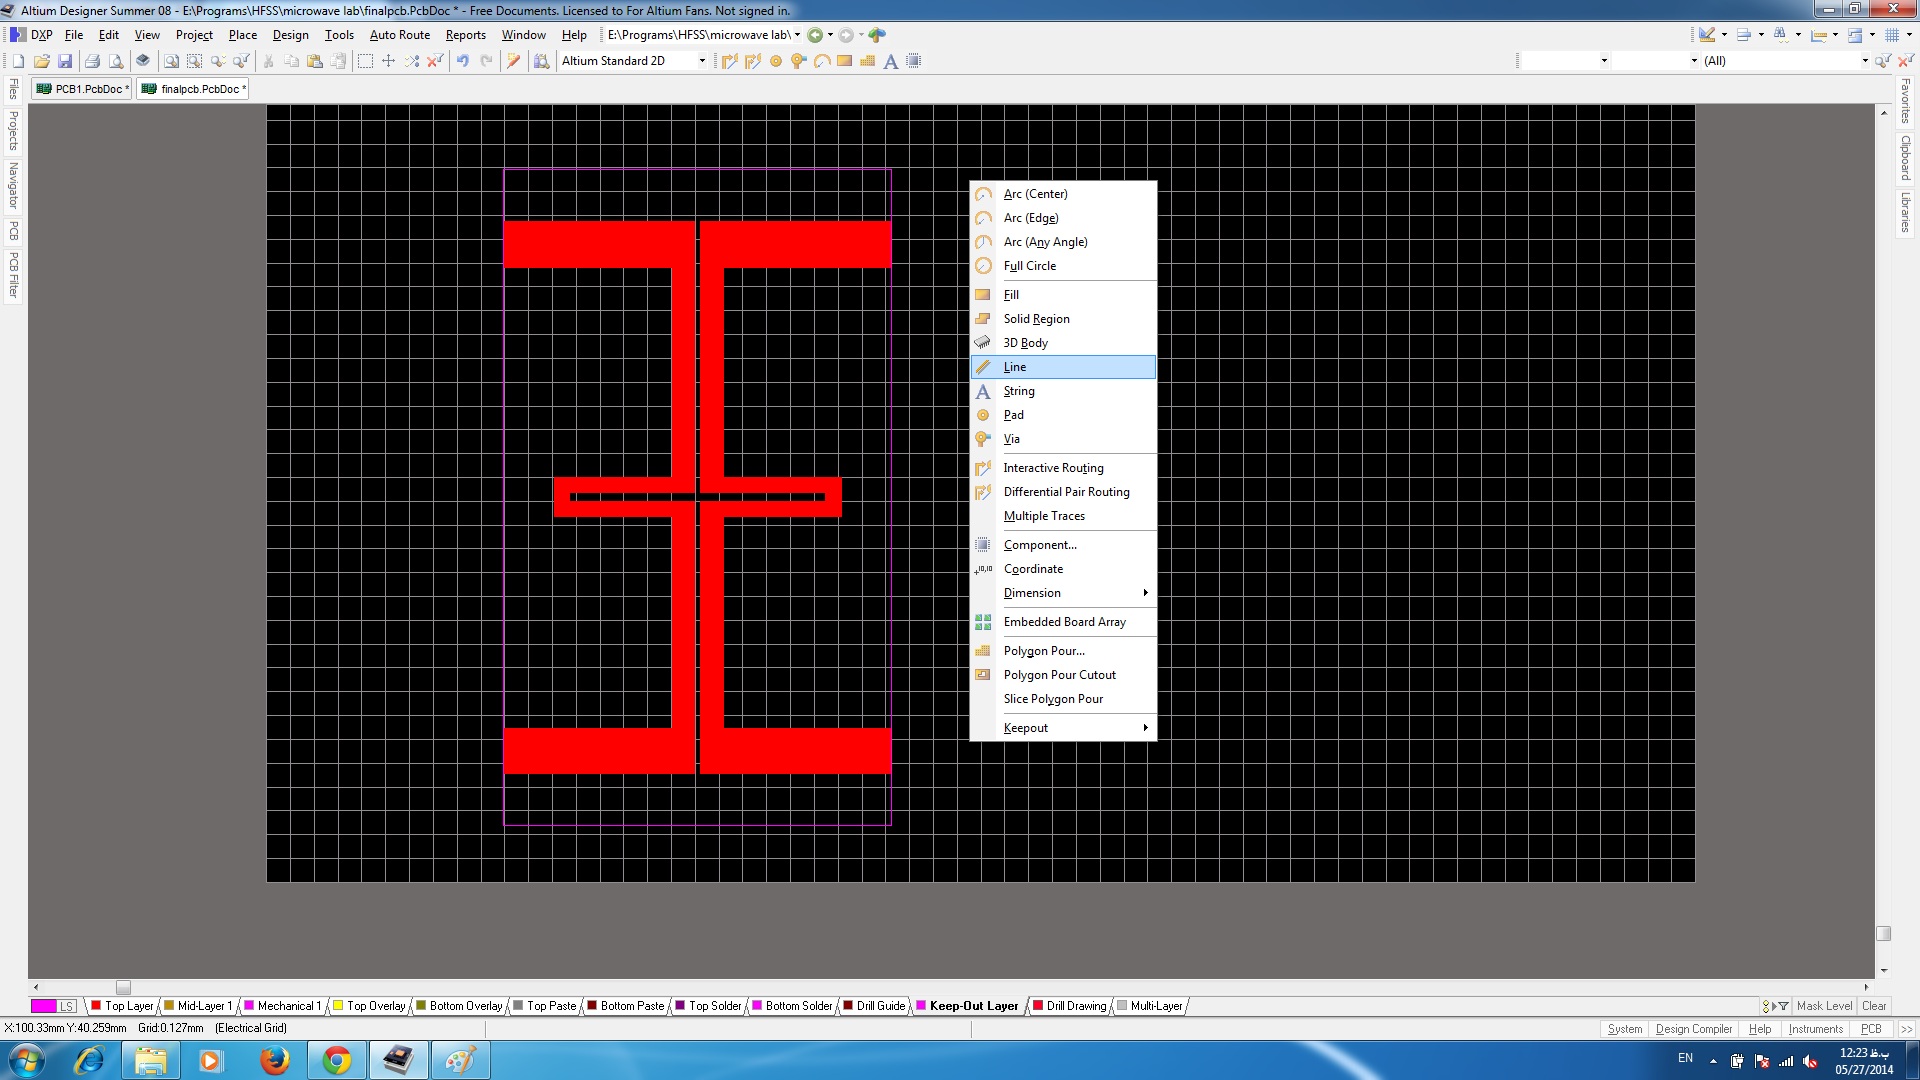
Task: Click the Place Polygon Pour toolbar icon
Action: click(867, 61)
